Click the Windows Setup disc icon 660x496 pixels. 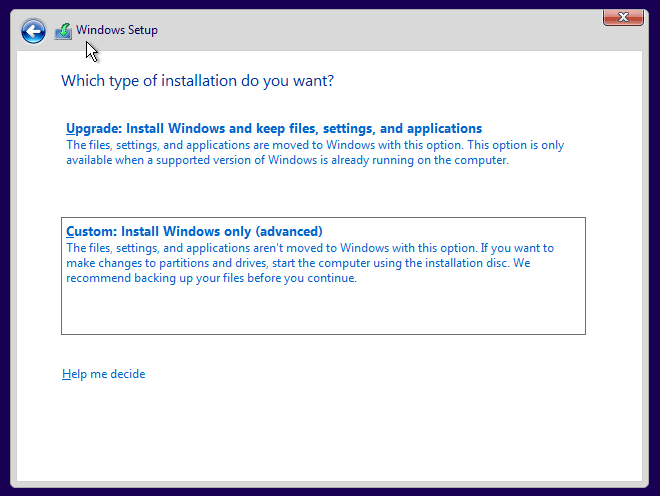[x=63, y=31]
